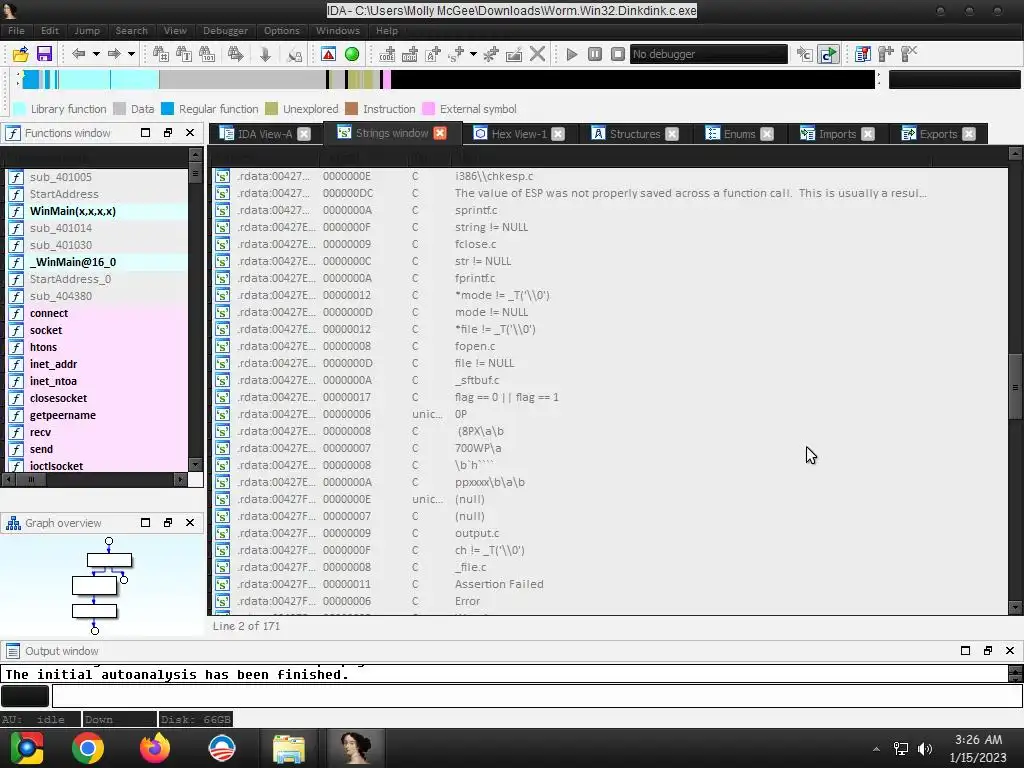The height and width of the screenshot is (768, 1024).
Task: Click the step-into C source icon
Action: click(805, 54)
